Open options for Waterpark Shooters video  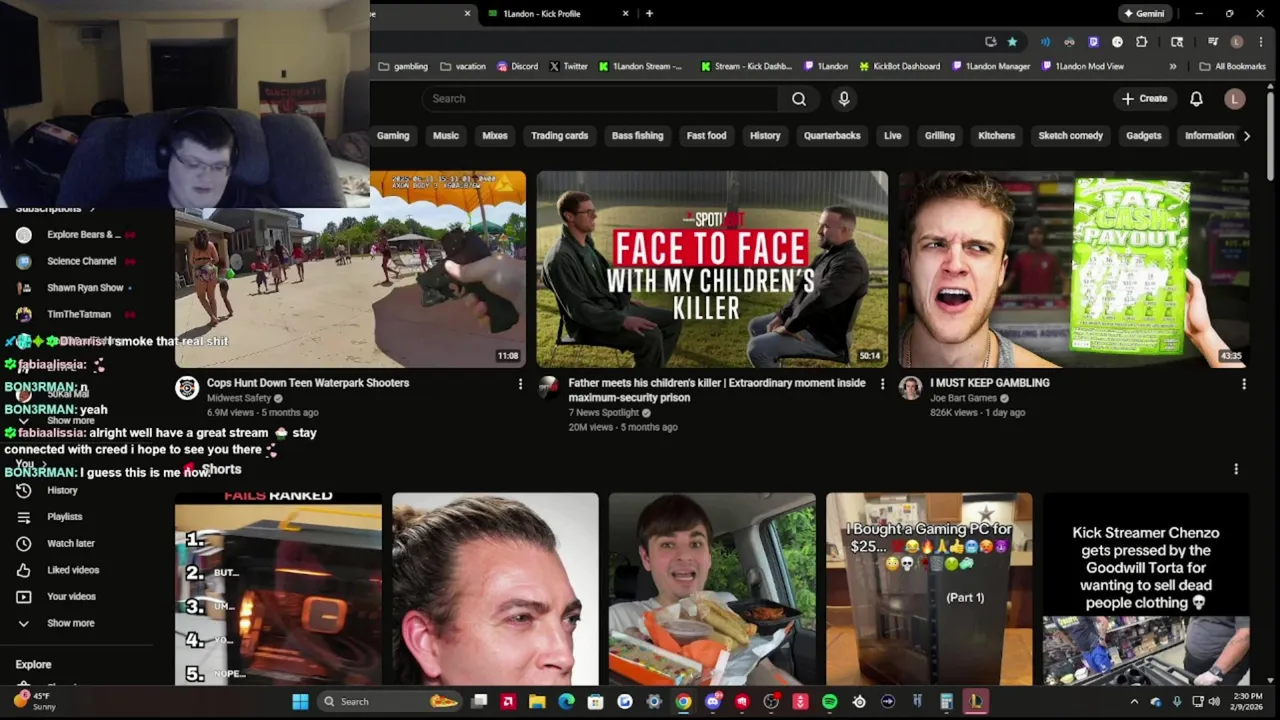(x=520, y=384)
